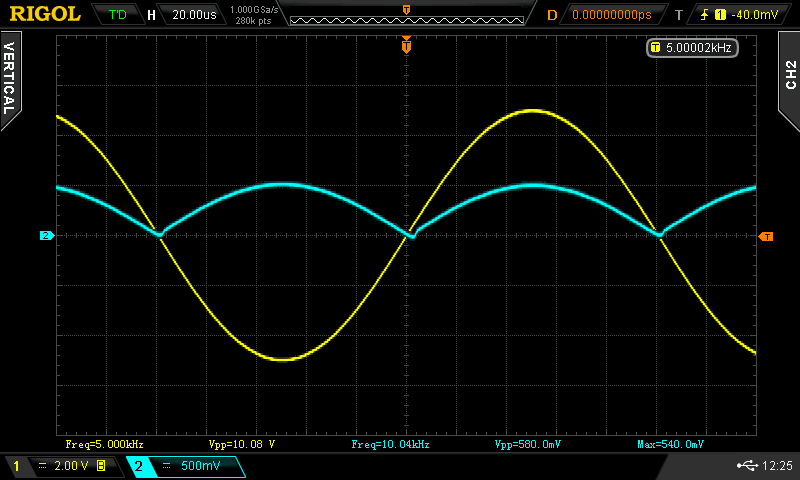Click the orange trigger level arrow on right edge

tap(766, 237)
